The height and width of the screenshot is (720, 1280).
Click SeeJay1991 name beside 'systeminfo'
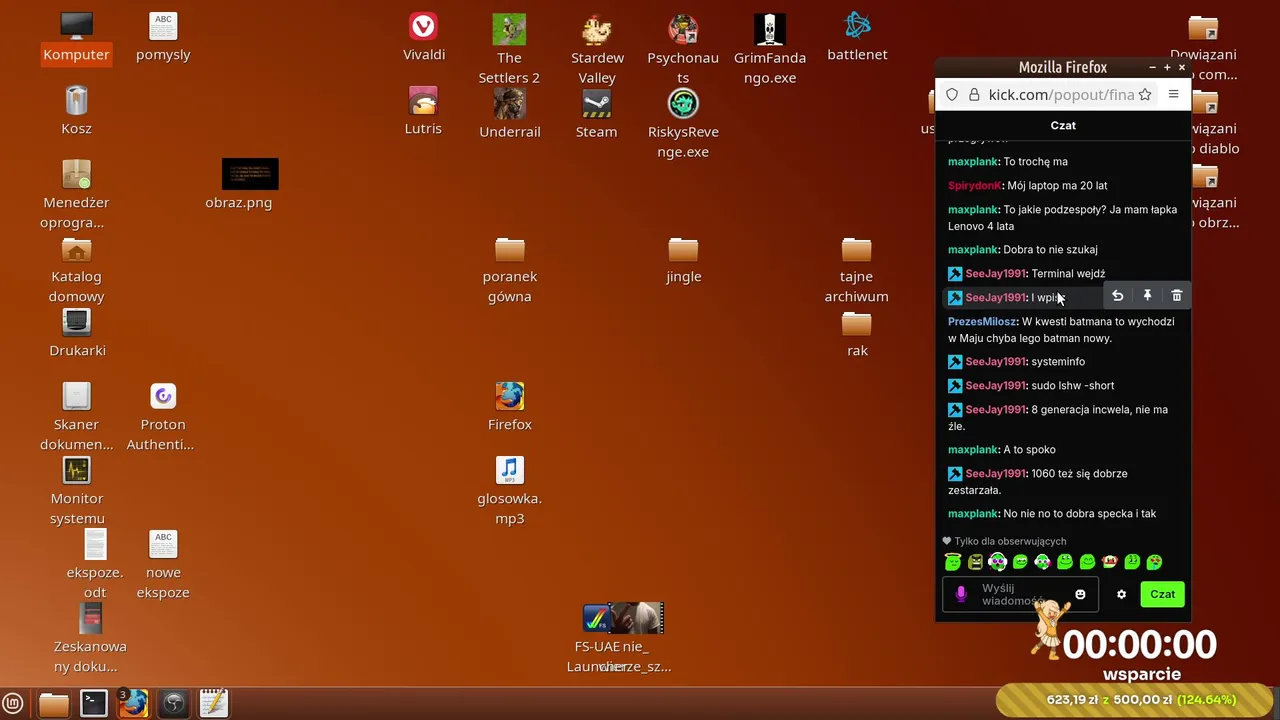[x=995, y=362]
